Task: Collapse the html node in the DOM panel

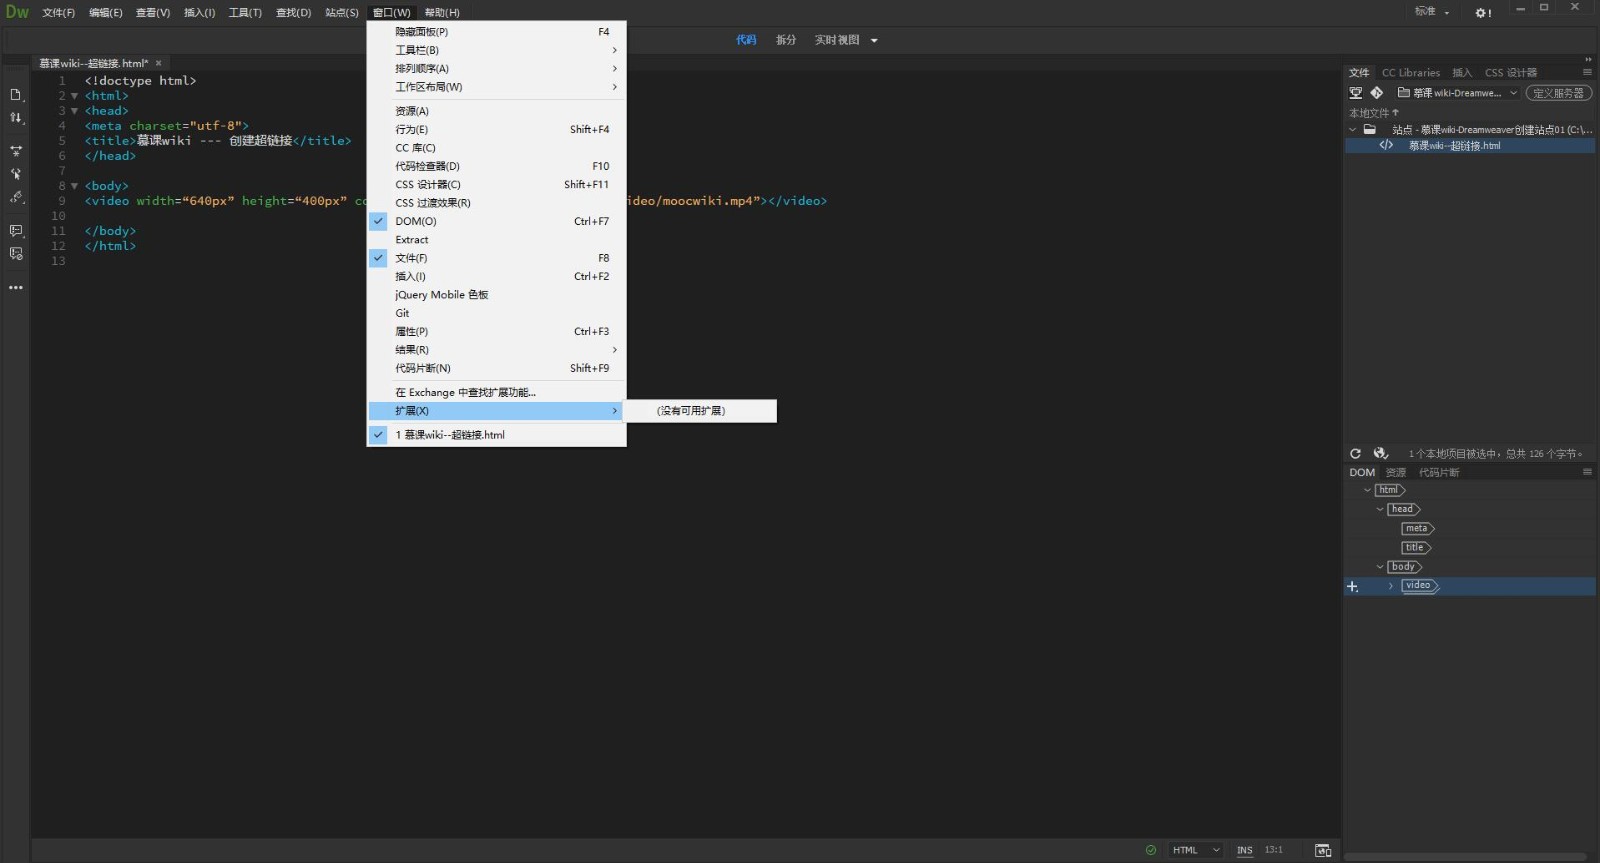Action: (x=1367, y=490)
